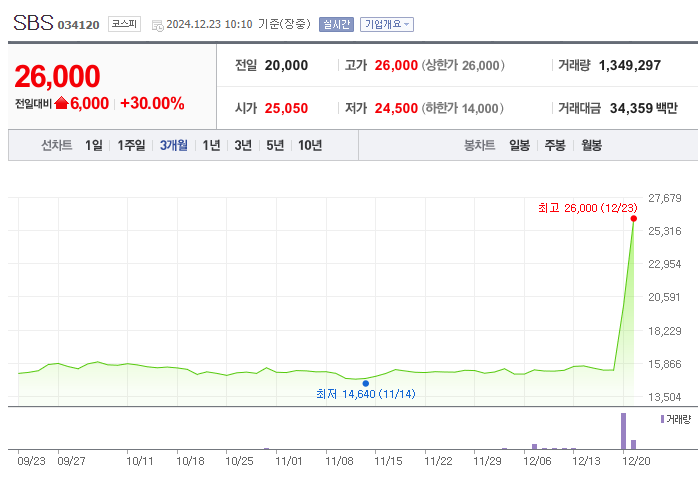Click the 코스피 market badge
The height and width of the screenshot is (477, 698).
tap(124, 24)
